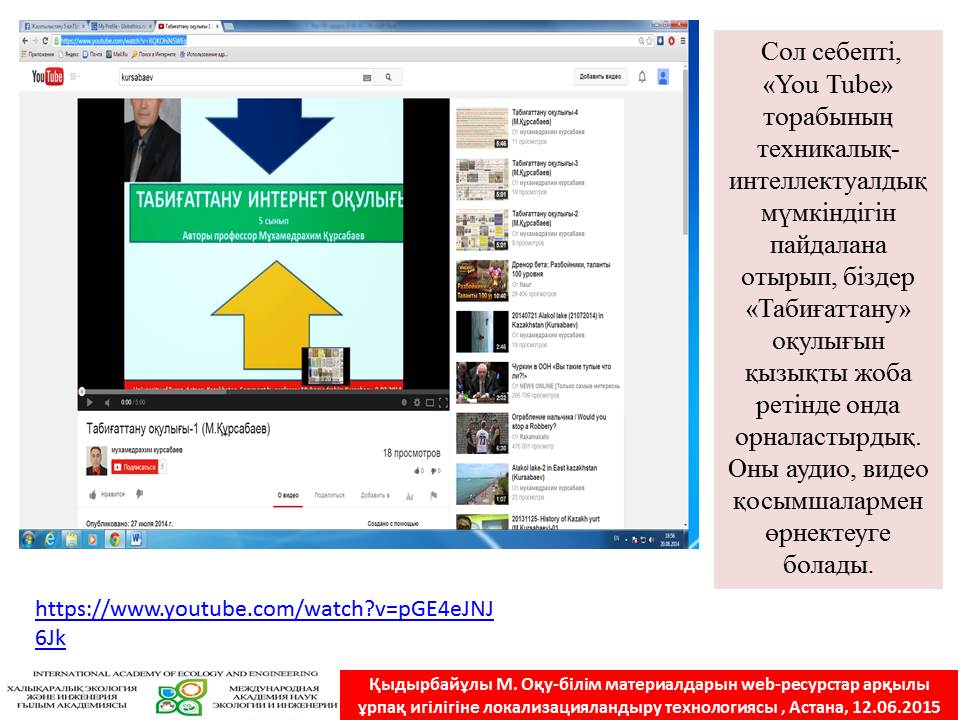Open suggested video Табиғаттану оқулығы-2
The height and width of the screenshot is (720, 960).
pos(539,229)
